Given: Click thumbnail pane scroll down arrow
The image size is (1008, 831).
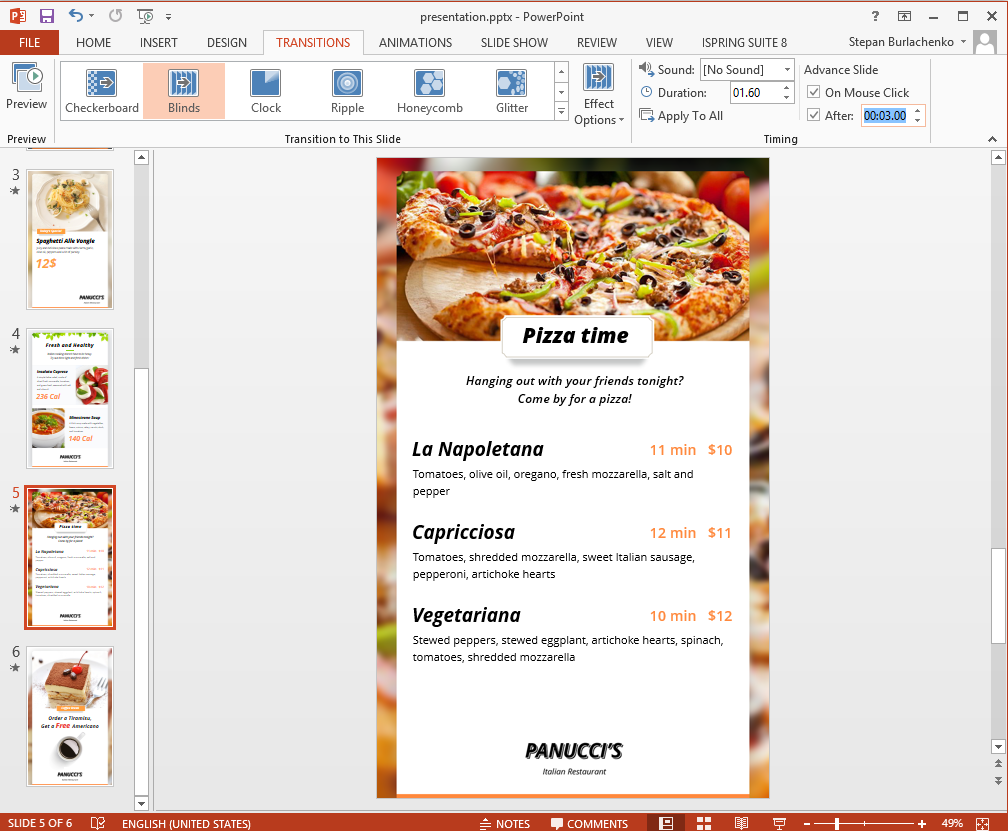Looking at the screenshot, I should pyautogui.click(x=141, y=803).
